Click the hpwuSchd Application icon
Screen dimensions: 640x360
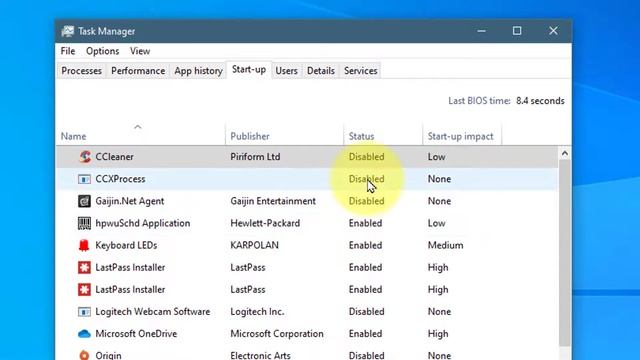point(84,223)
